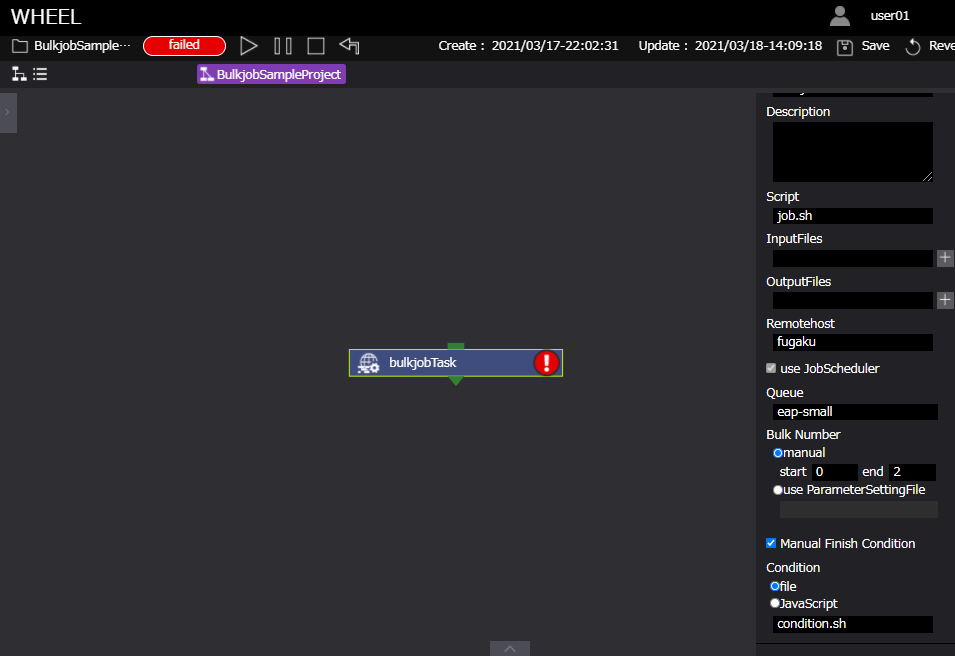Screen dimensions: 955x656
Task: Select the manual Bulk Number radio option
Action: click(778, 453)
